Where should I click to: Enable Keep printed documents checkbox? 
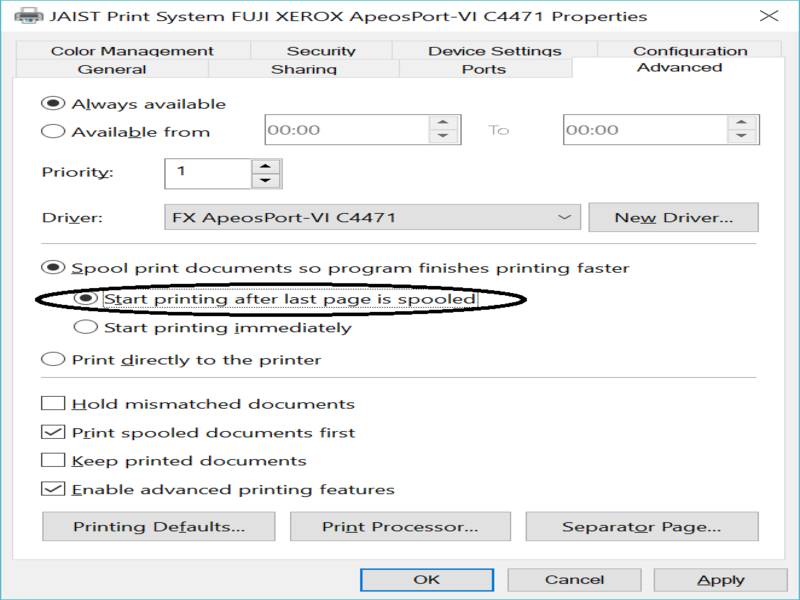pyautogui.click(x=51, y=461)
